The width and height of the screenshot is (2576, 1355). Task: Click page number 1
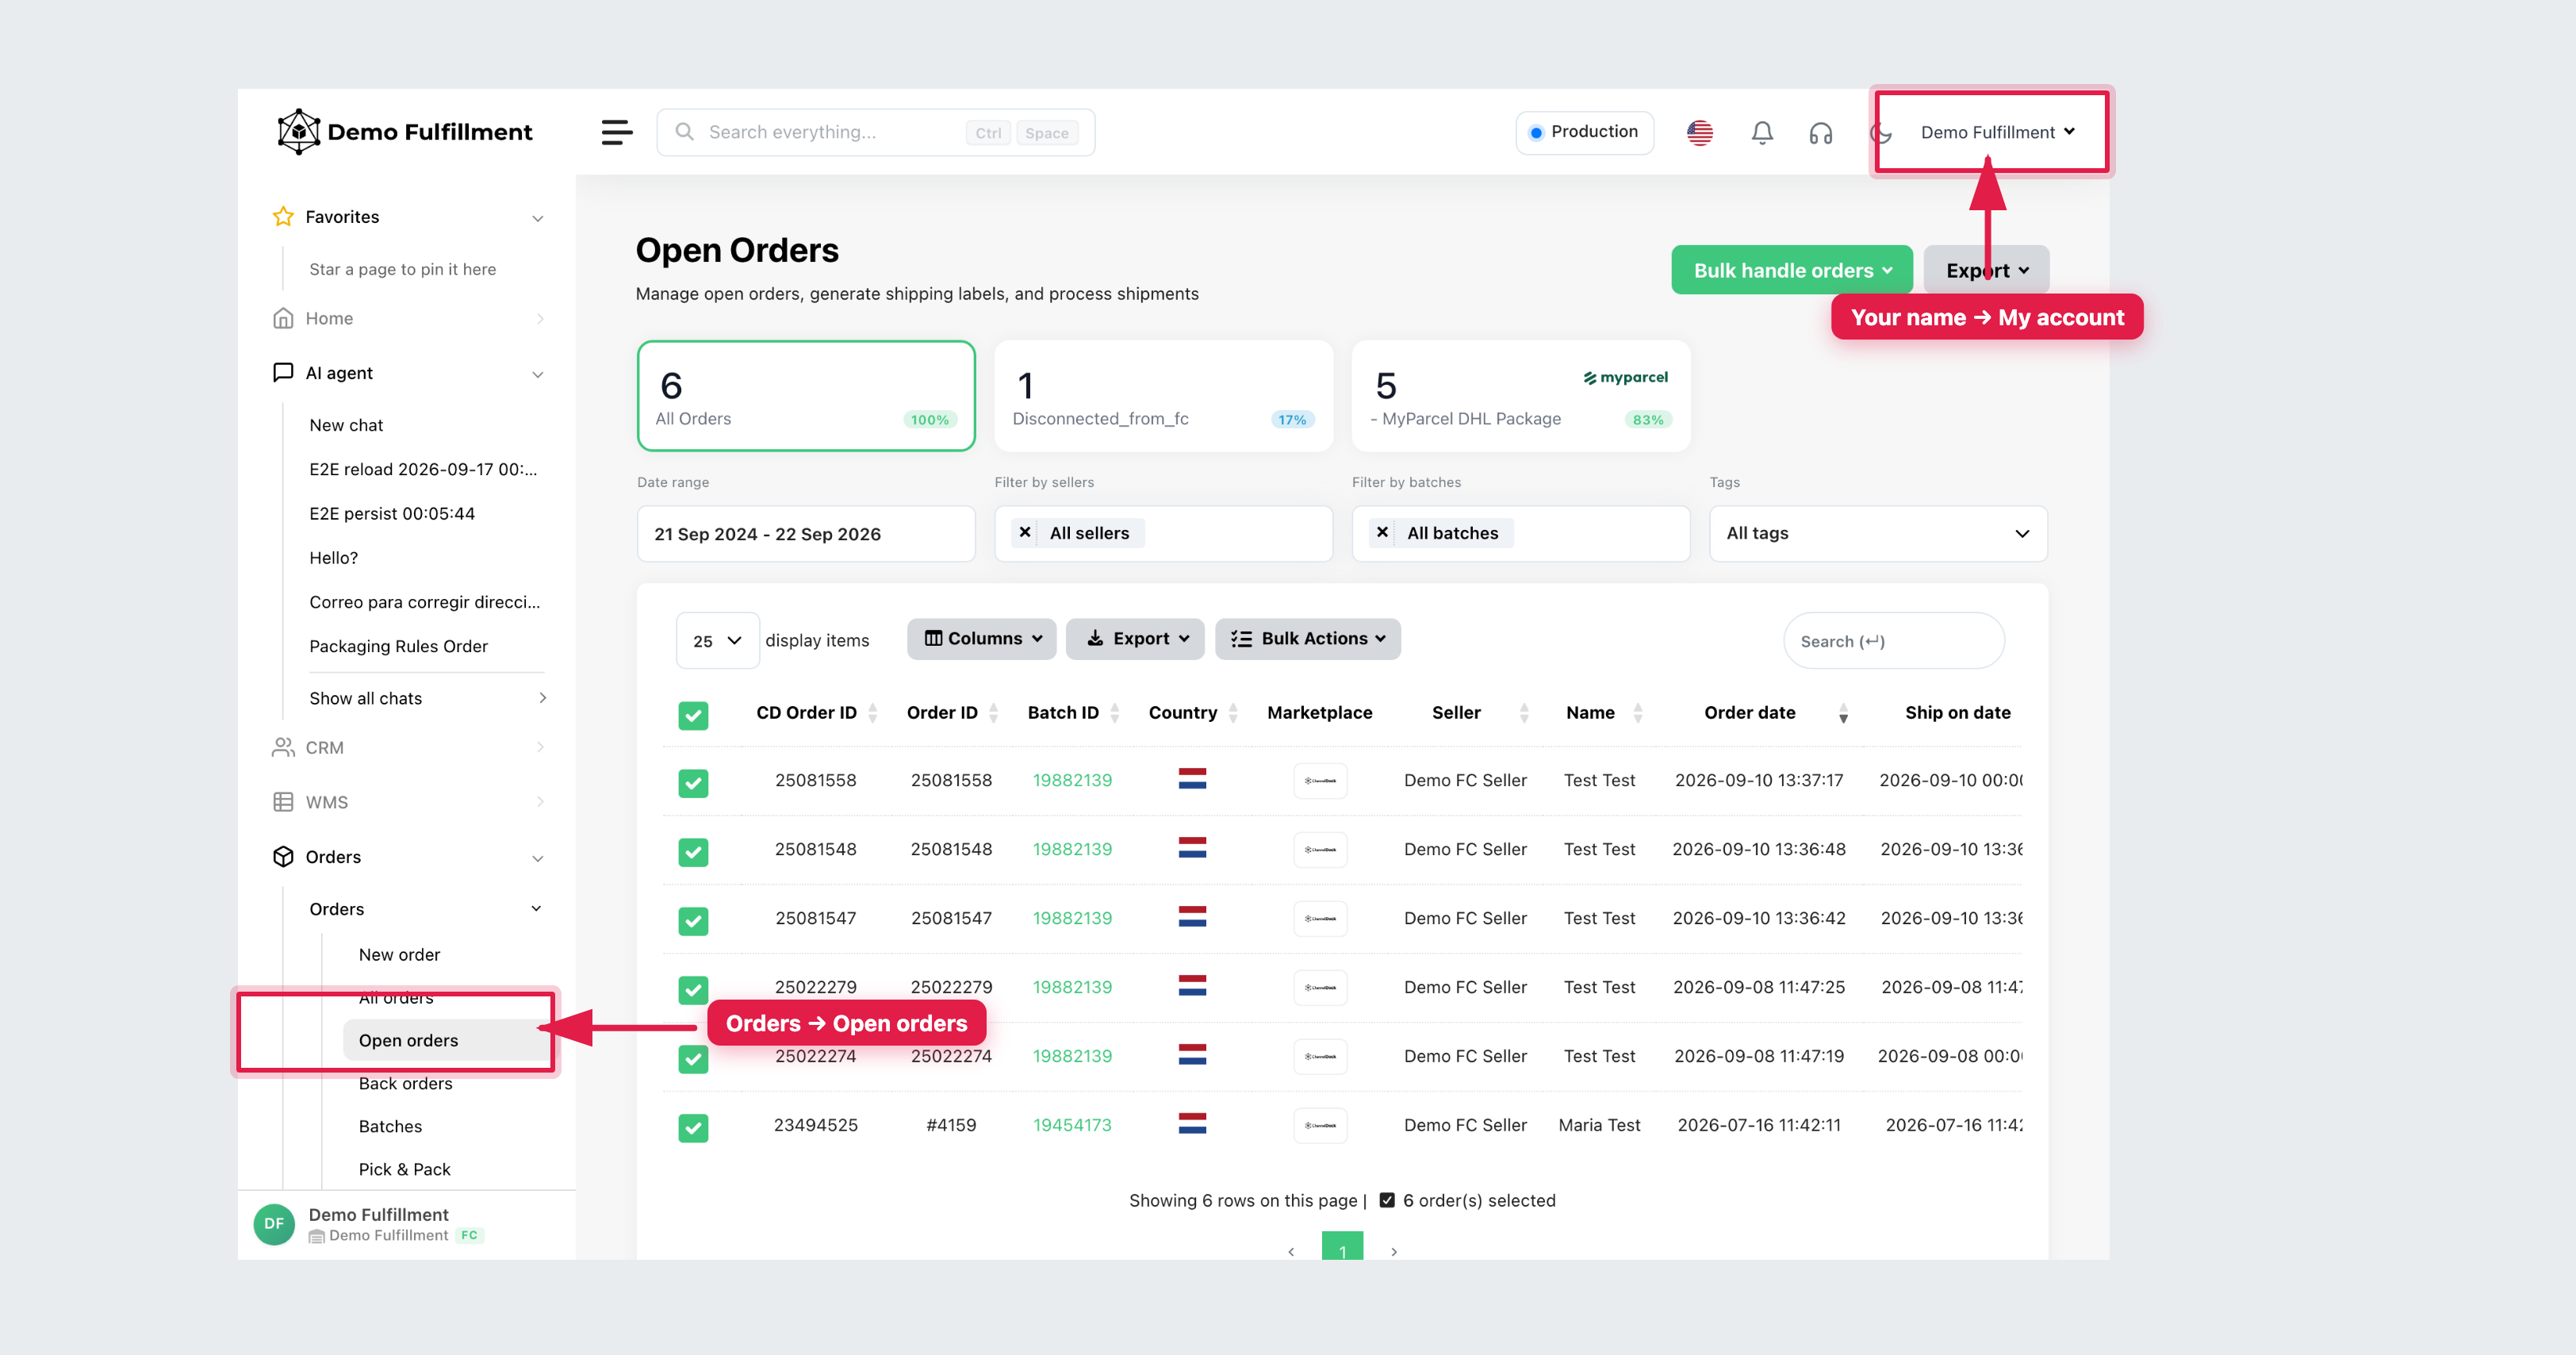click(x=1342, y=1248)
